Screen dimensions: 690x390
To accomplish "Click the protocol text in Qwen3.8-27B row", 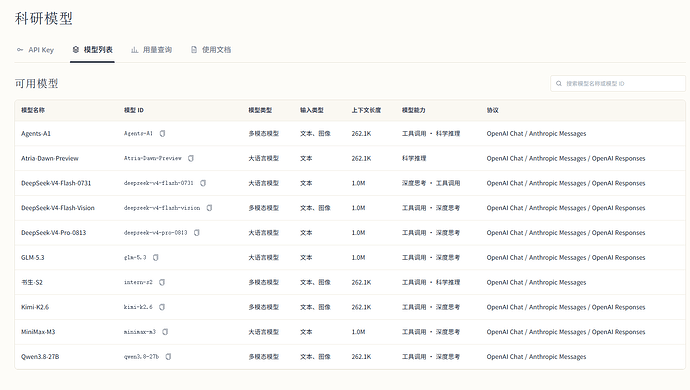I will 536,357.
